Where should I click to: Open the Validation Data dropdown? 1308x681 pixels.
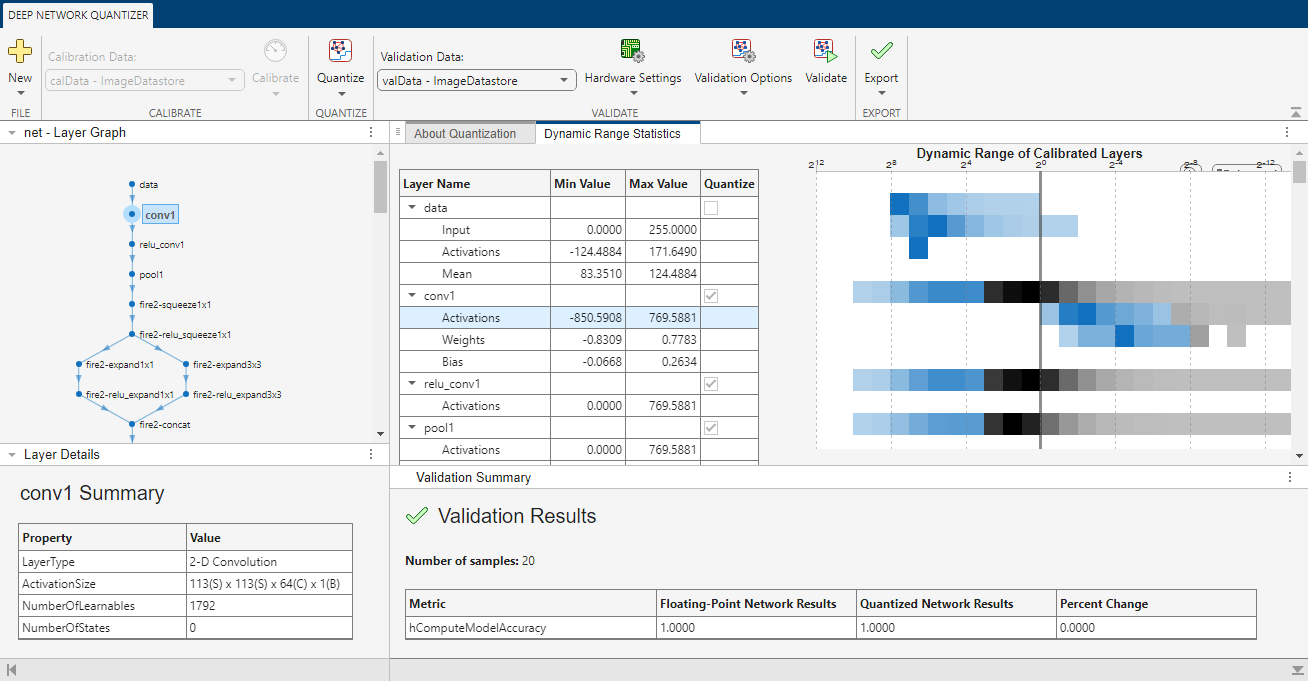tap(476, 81)
